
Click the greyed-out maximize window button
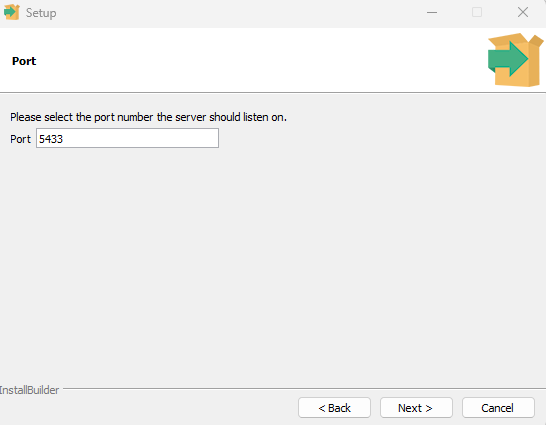(477, 13)
